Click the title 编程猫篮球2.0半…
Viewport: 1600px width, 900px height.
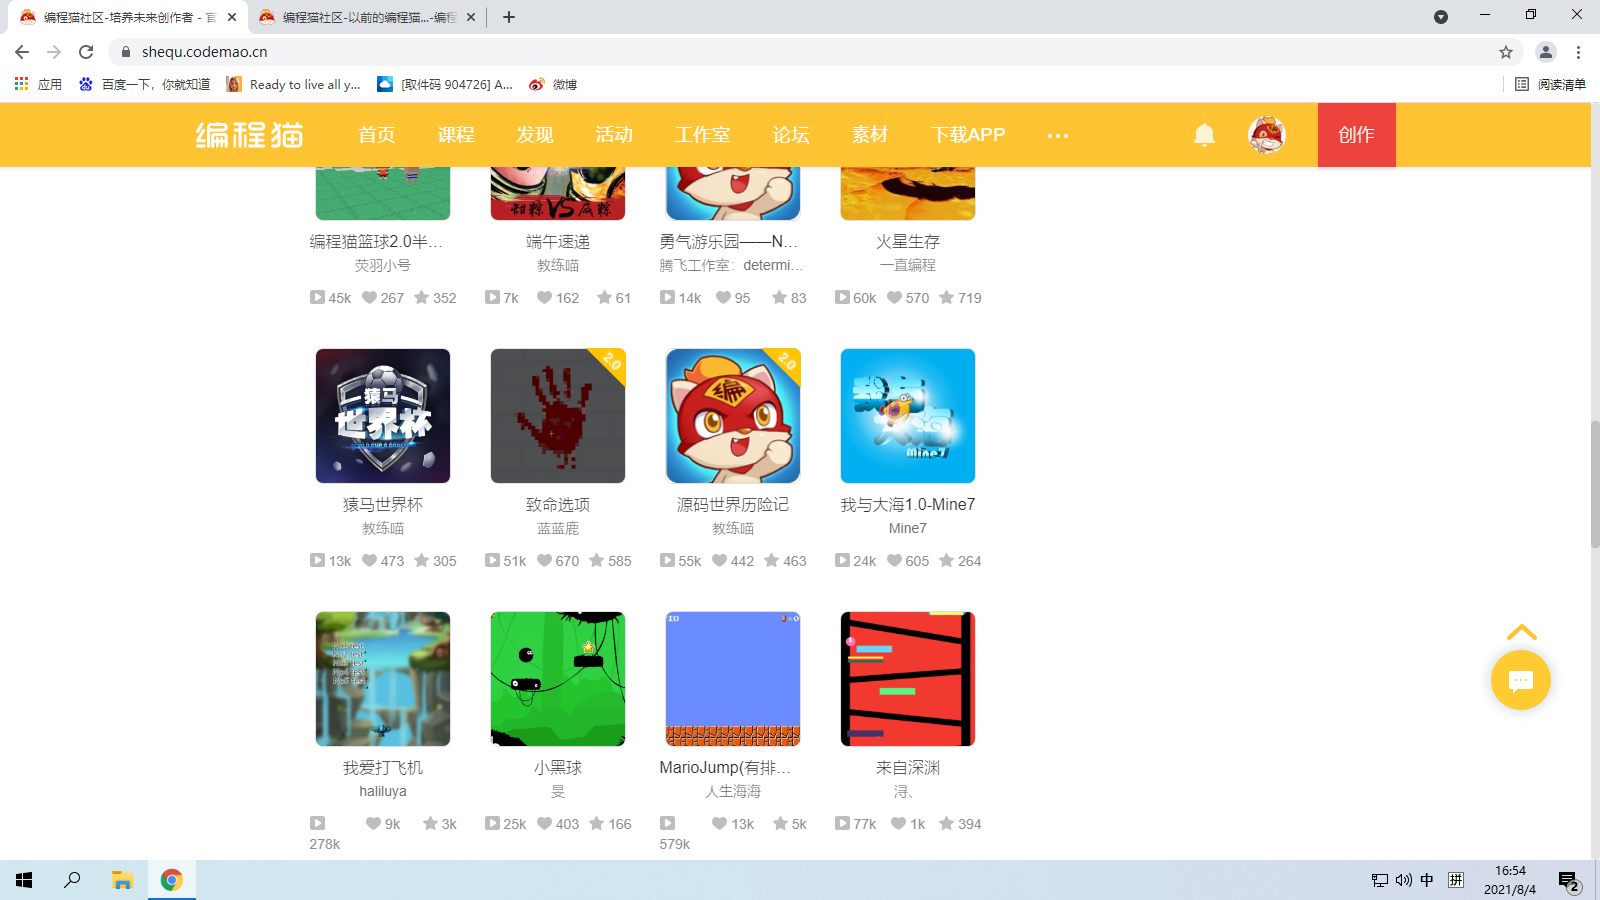tap(376, 241)
